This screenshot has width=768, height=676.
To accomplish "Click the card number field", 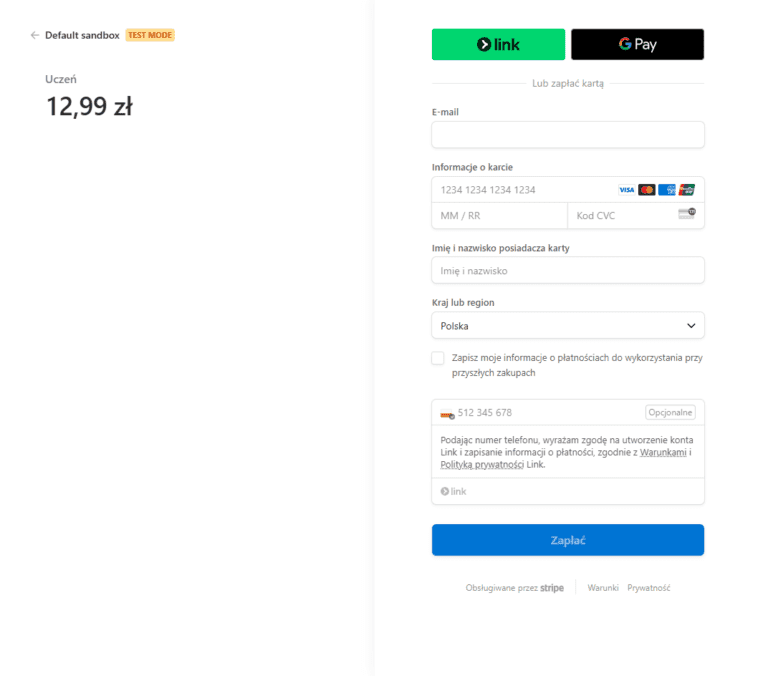I will (520, 190).
